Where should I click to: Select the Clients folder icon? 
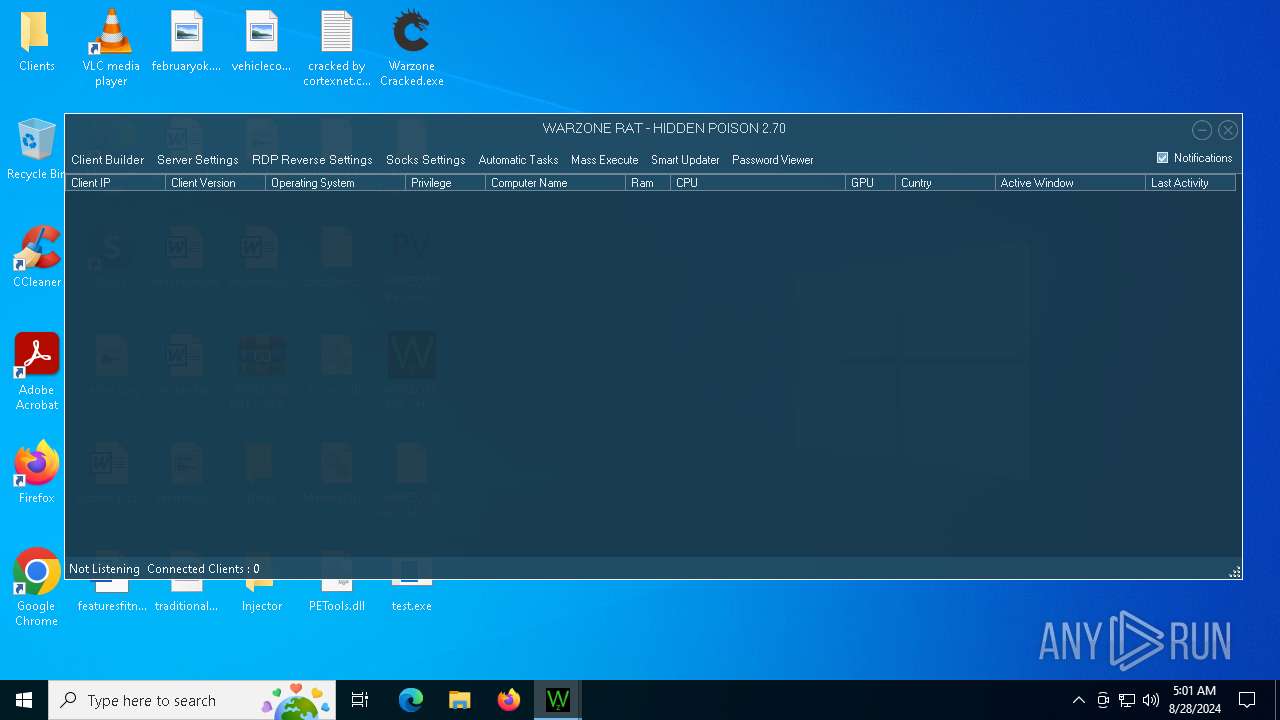pyautogui.click(x=37, y=42)
